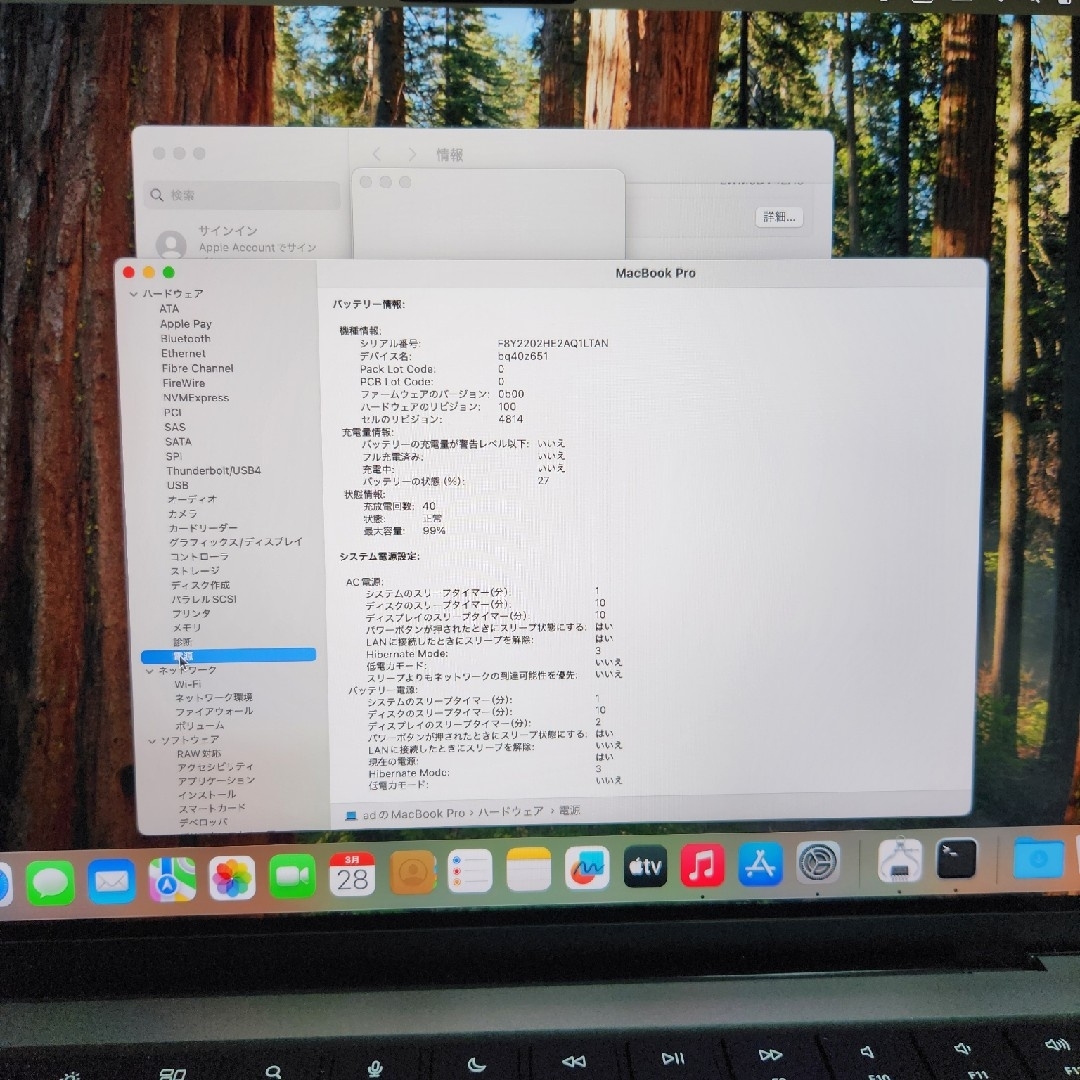The image size is (1080, 1080).
Task: Open the Mail app in the Dock
Action: tap(111, 880)
